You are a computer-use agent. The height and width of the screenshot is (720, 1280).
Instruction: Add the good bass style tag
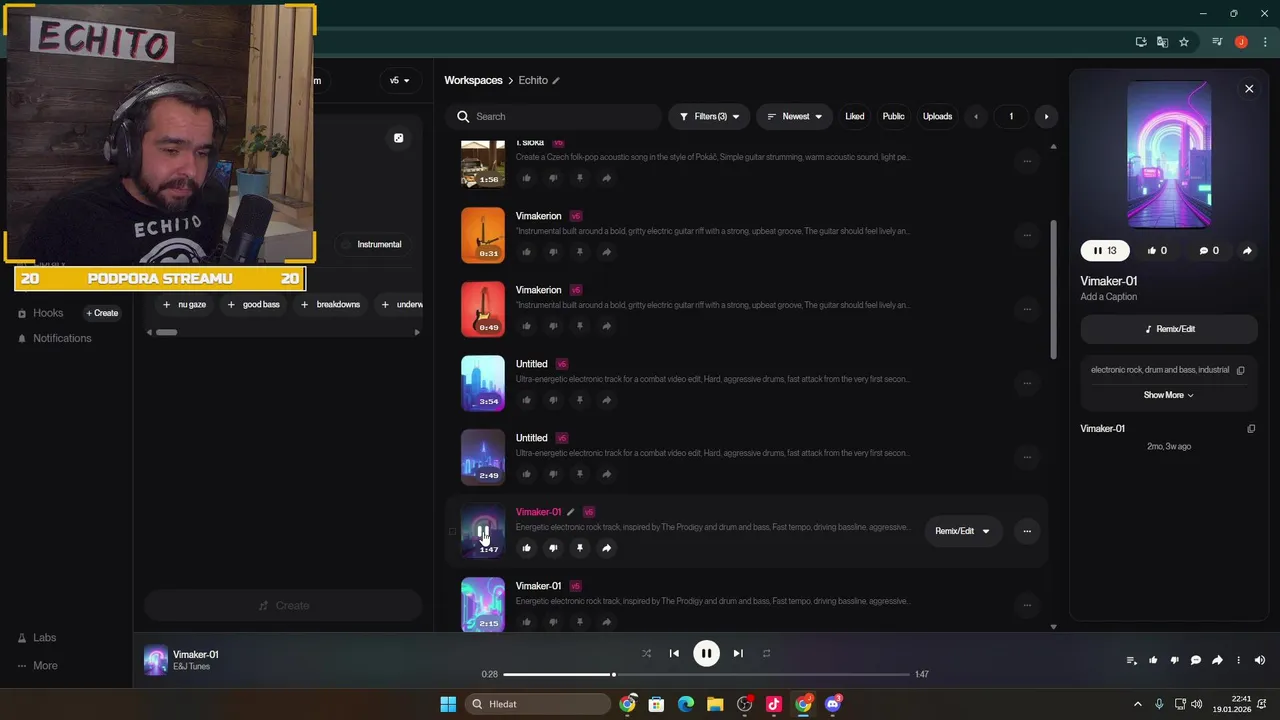[x=254, y=304]
